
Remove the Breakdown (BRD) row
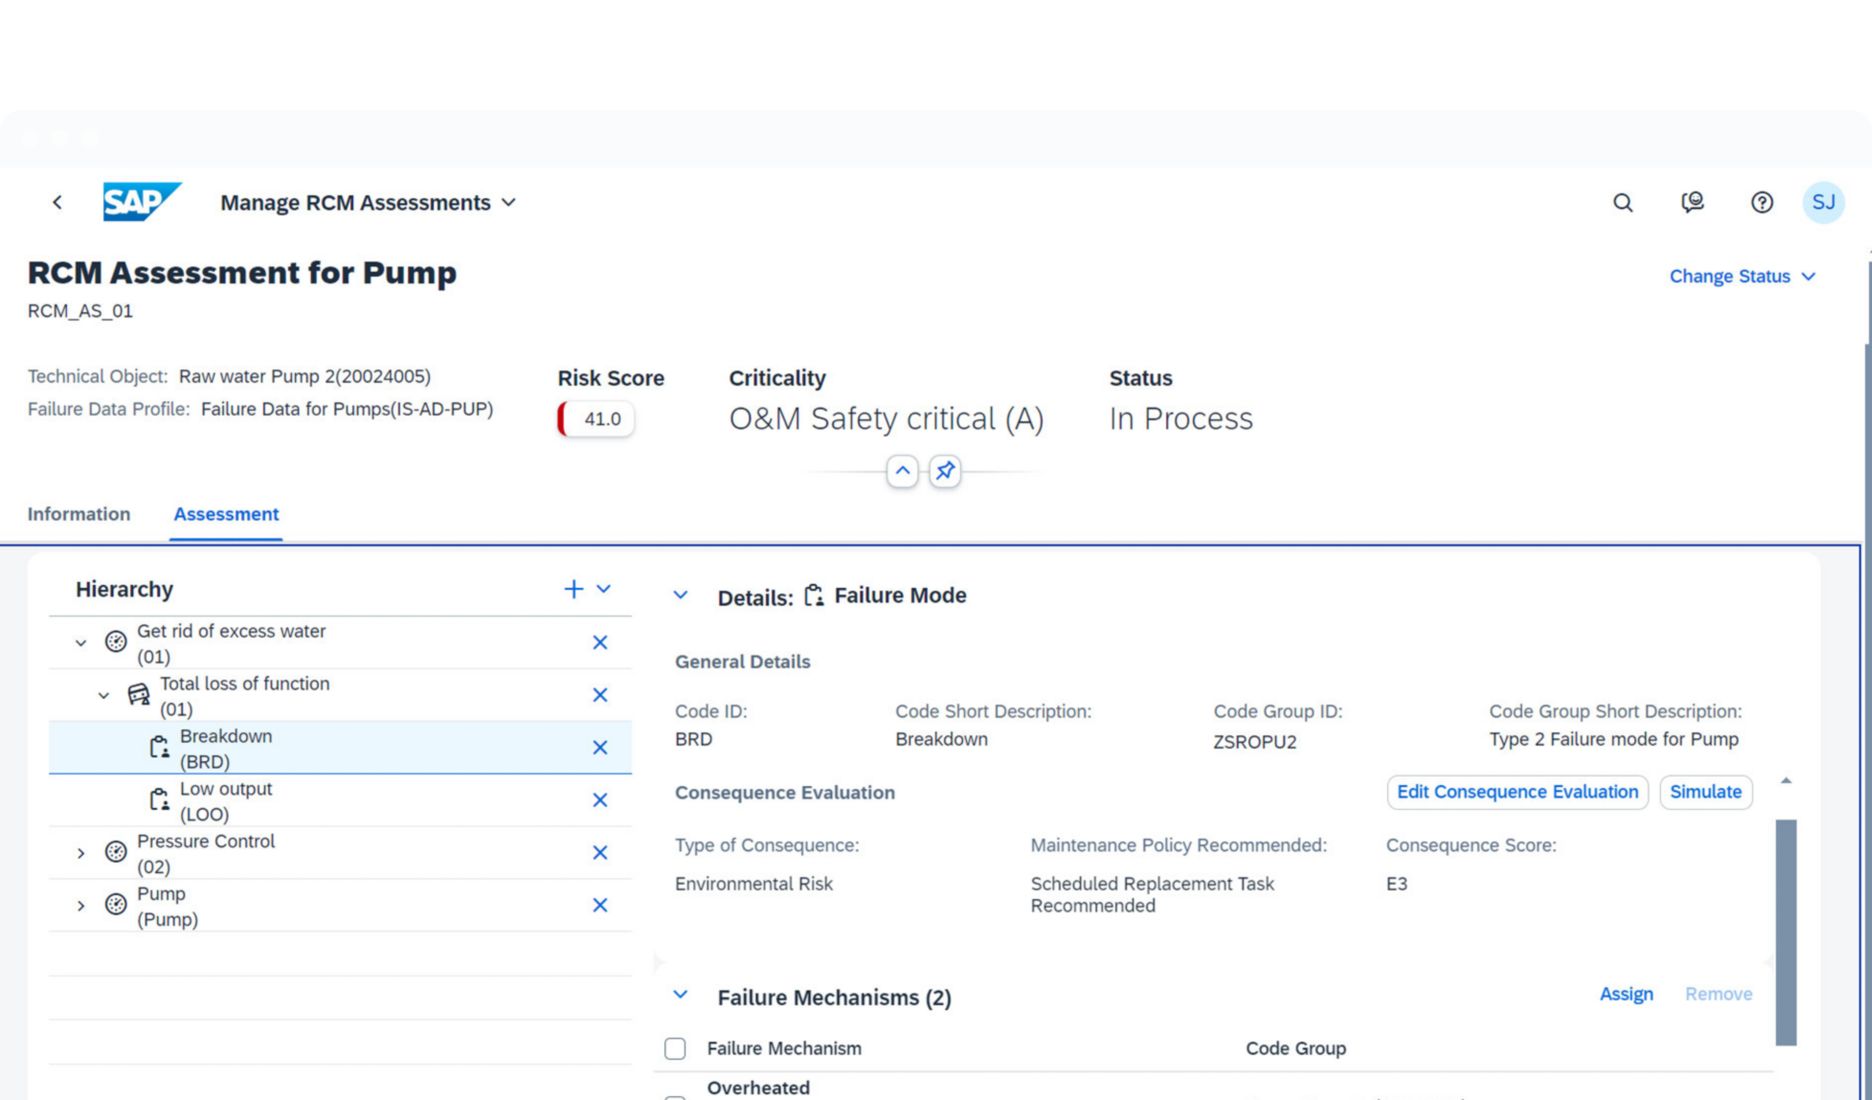point(600,748)
